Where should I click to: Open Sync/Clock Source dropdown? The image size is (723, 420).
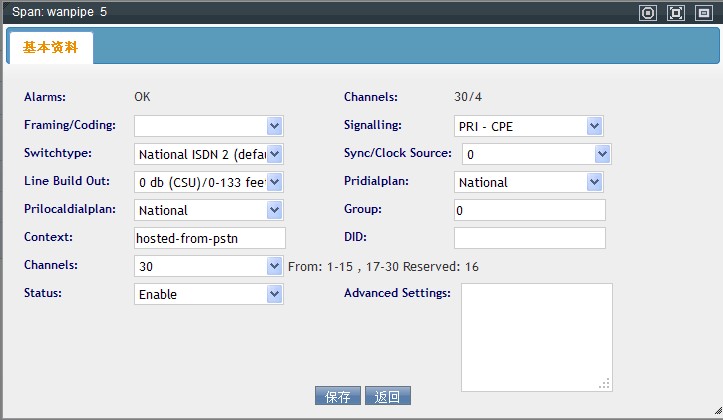click(532, 154)
